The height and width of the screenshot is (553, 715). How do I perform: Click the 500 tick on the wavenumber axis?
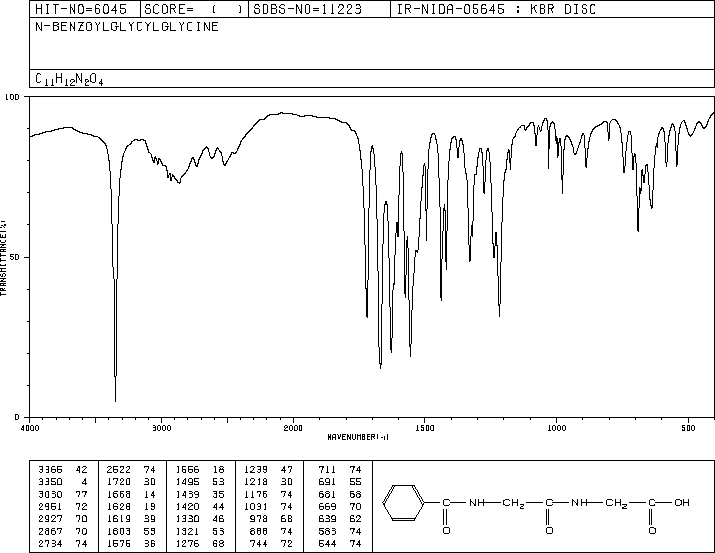pos(688,427)
